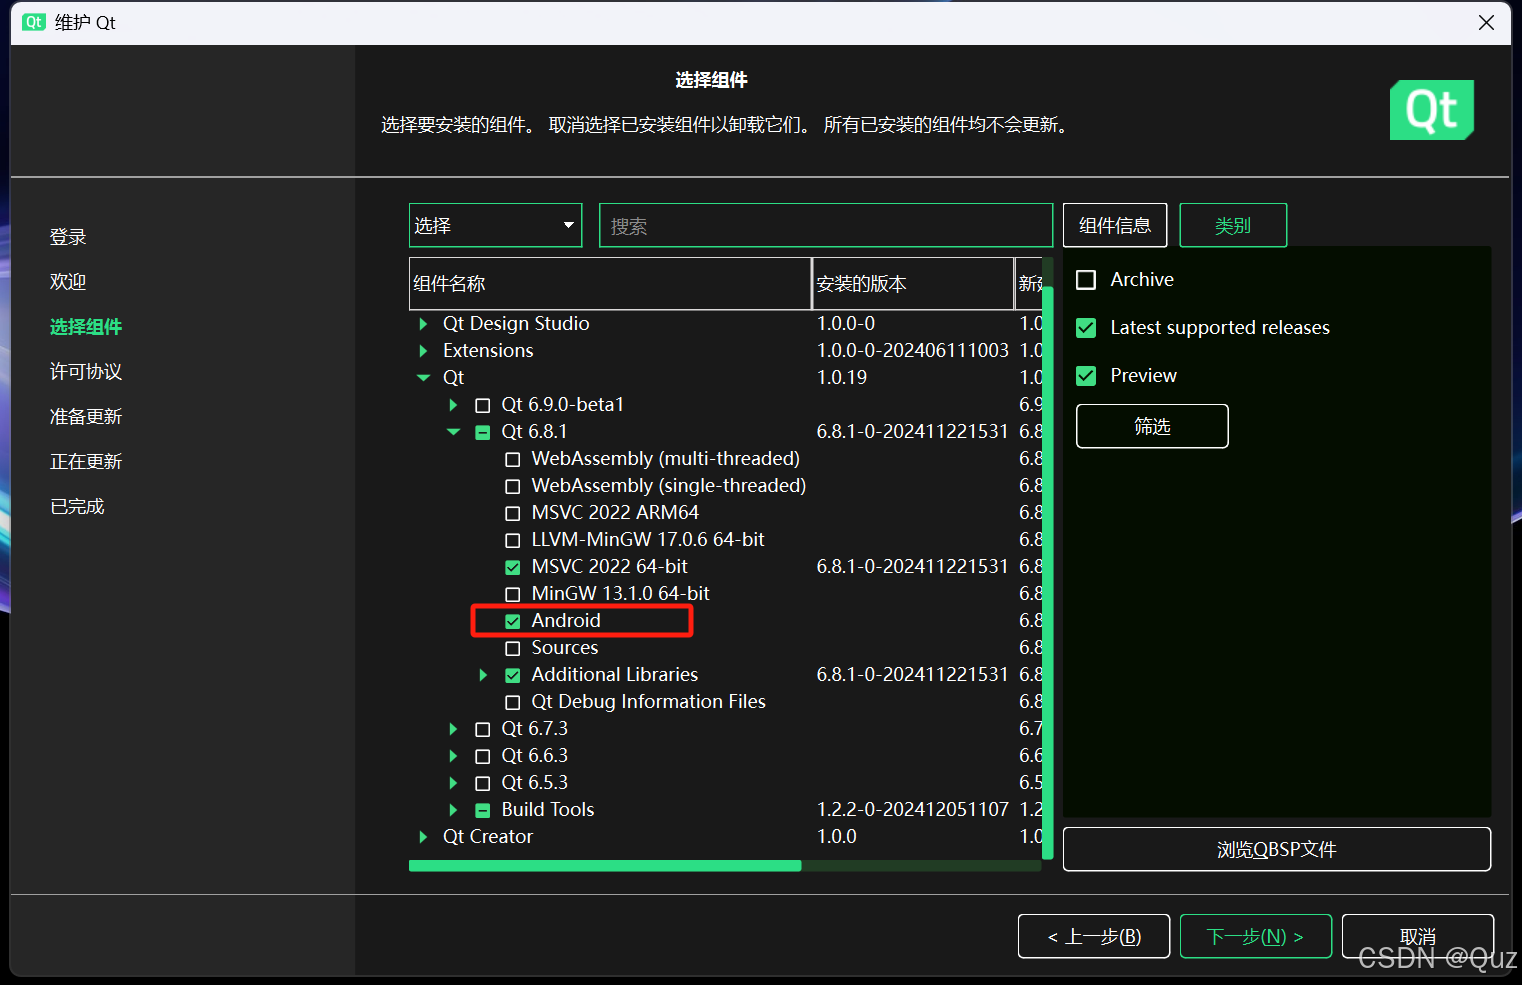This screenshot has height=985, width=1522.
Task: Check WebAssembly (single-threaded) checkbox
Action: click(x=513, y=486)
